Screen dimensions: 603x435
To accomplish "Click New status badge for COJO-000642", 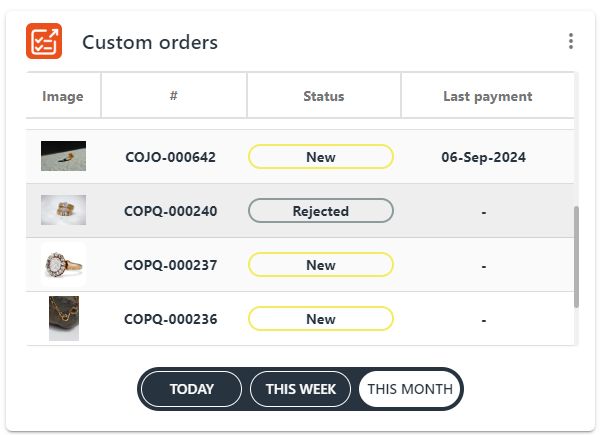I will (x=321, y=157).
